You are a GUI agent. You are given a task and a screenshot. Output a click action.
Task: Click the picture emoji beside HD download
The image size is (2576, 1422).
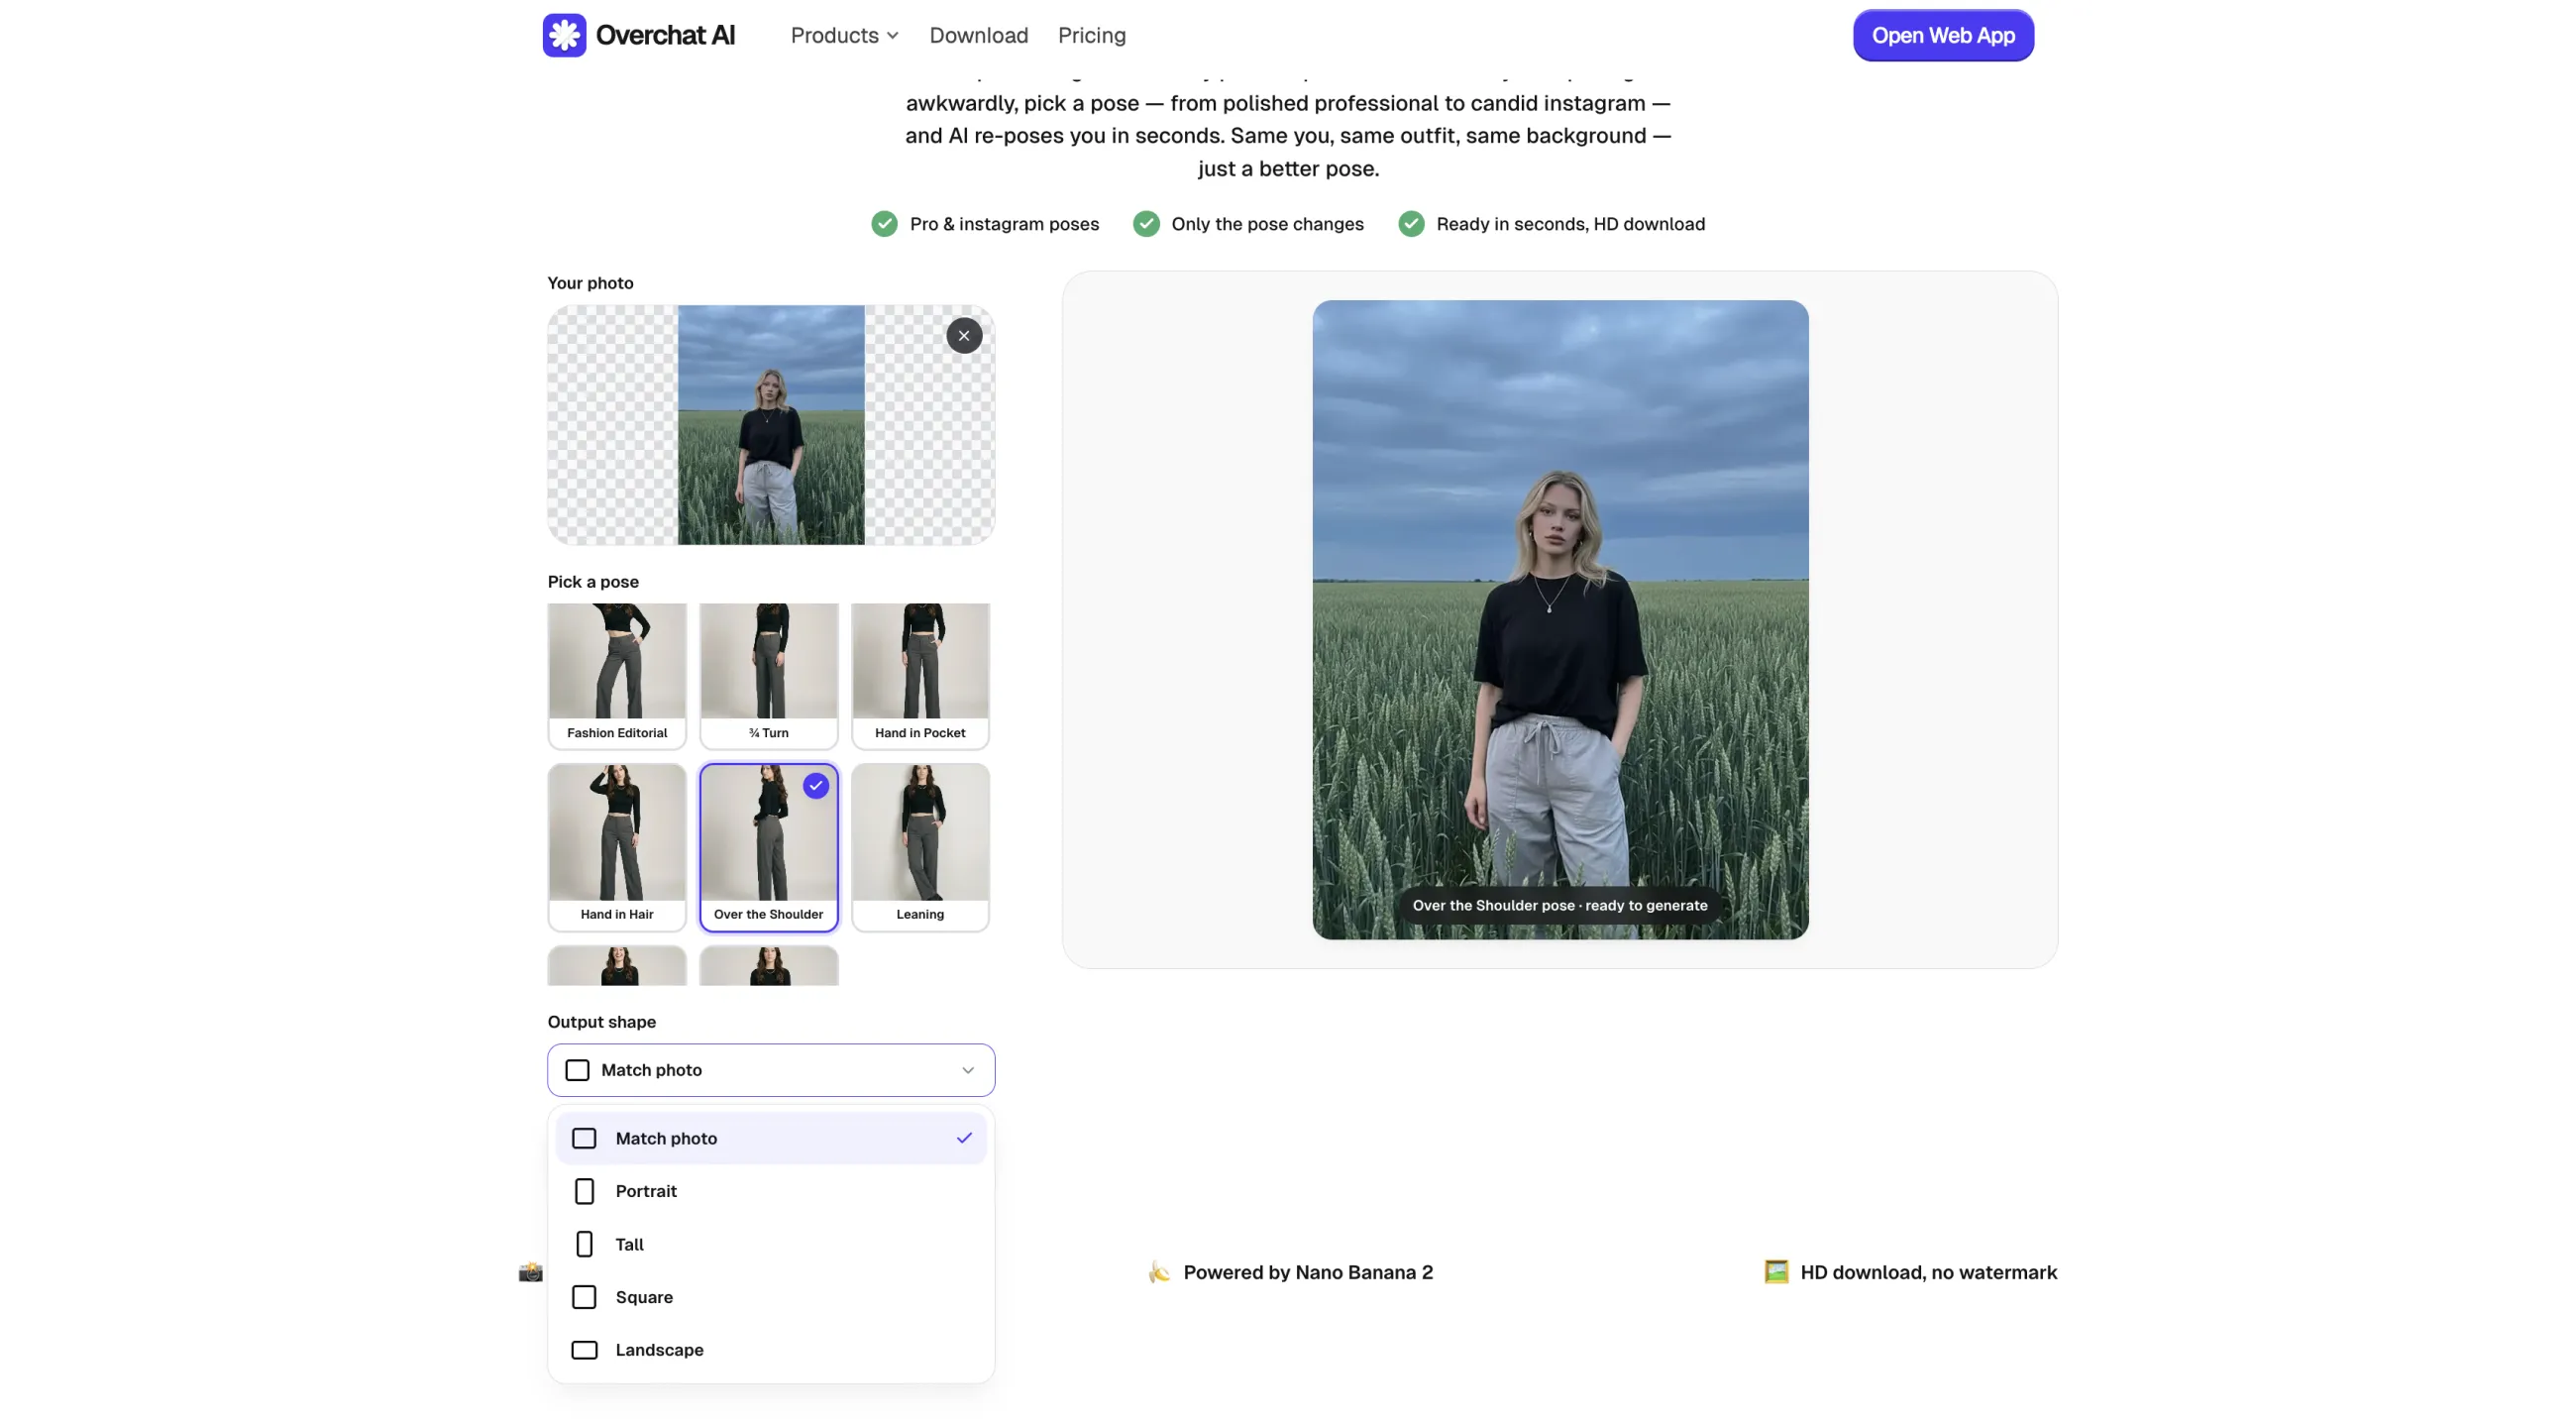[1776, 1272]
